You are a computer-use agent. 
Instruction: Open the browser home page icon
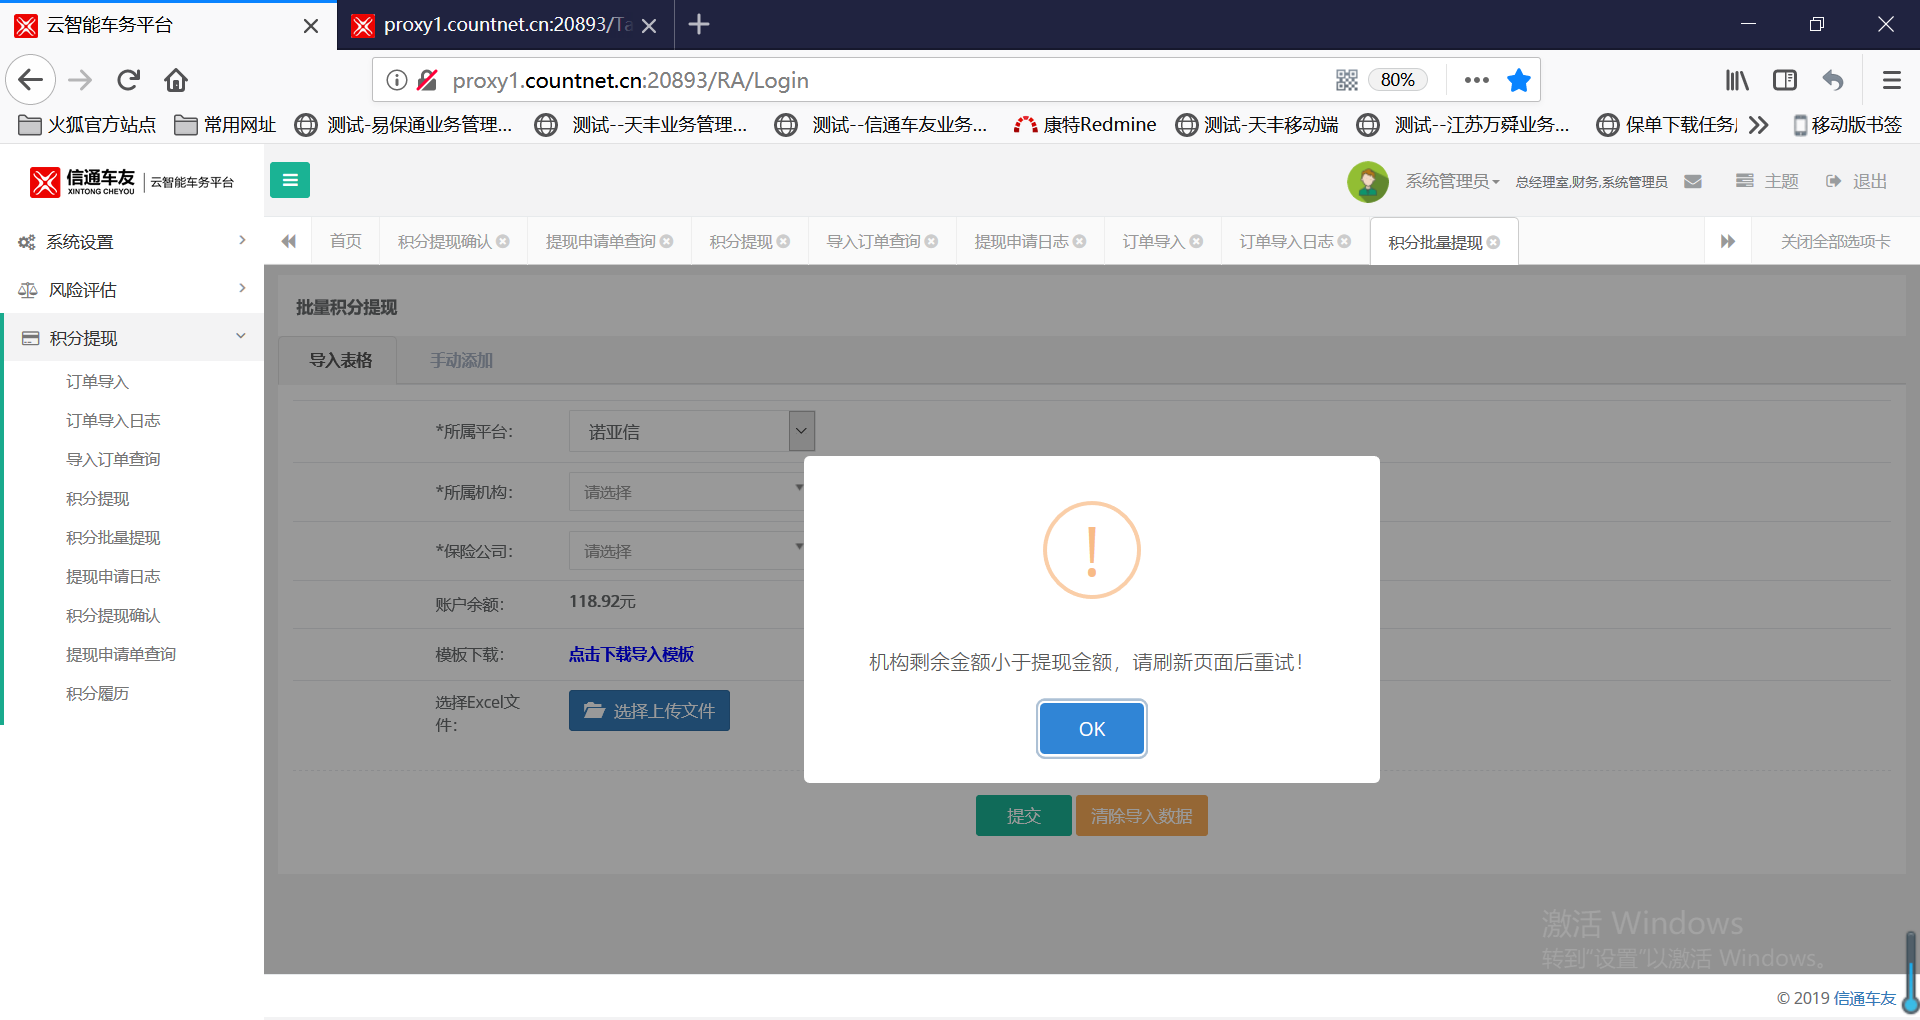tap(176, 80)
